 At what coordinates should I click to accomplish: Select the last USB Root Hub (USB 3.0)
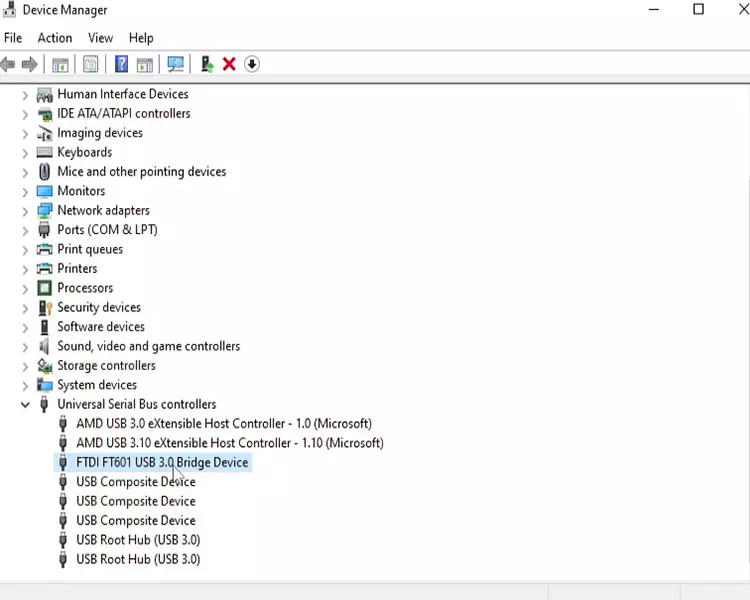[138, 559]
